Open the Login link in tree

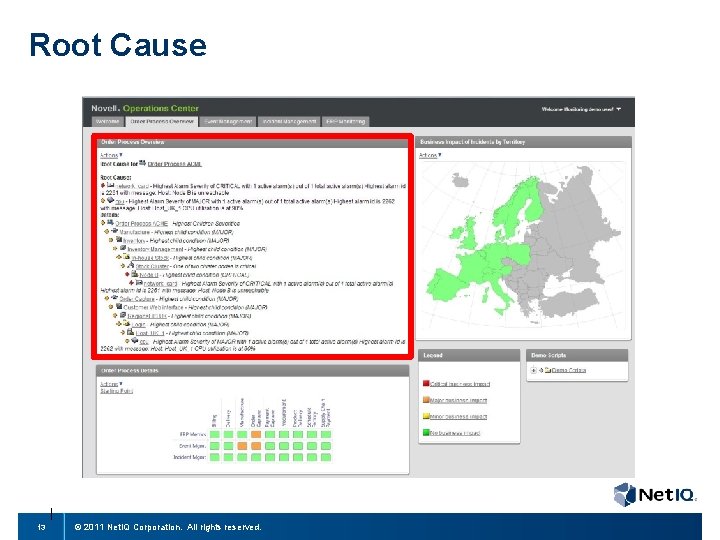point(139,325)
